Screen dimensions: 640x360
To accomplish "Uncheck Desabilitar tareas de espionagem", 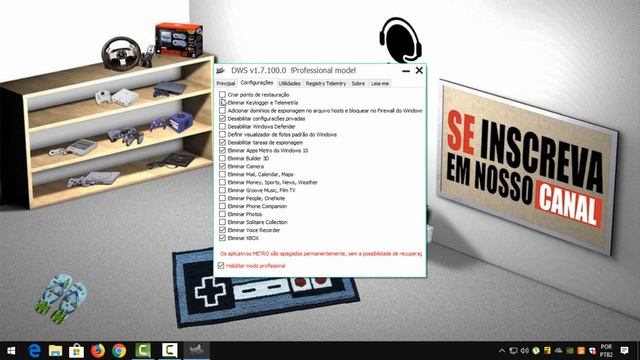I will tap(222, 142).
